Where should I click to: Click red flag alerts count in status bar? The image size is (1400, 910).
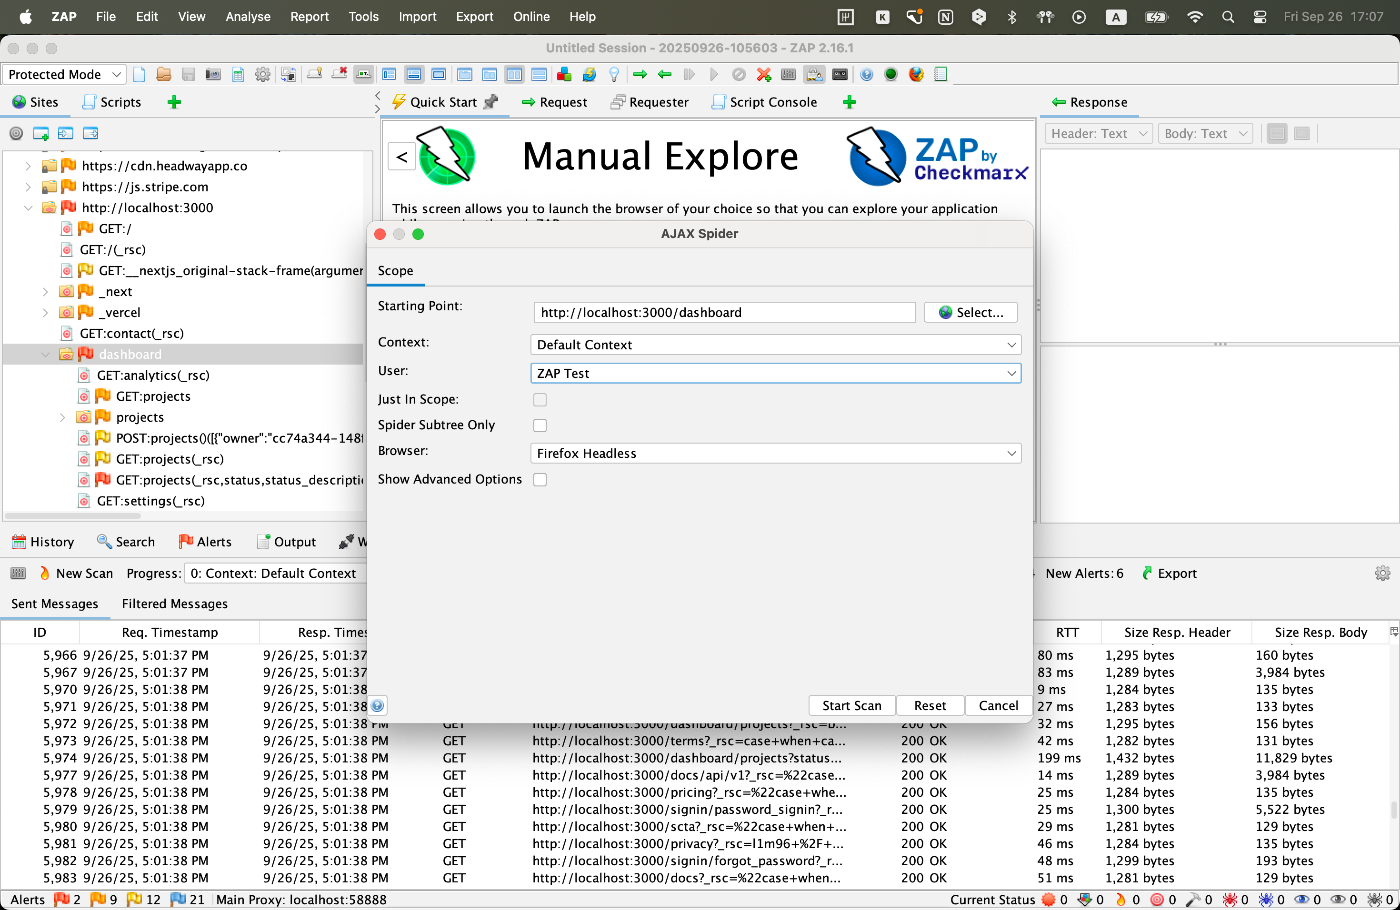pos(67,899)
